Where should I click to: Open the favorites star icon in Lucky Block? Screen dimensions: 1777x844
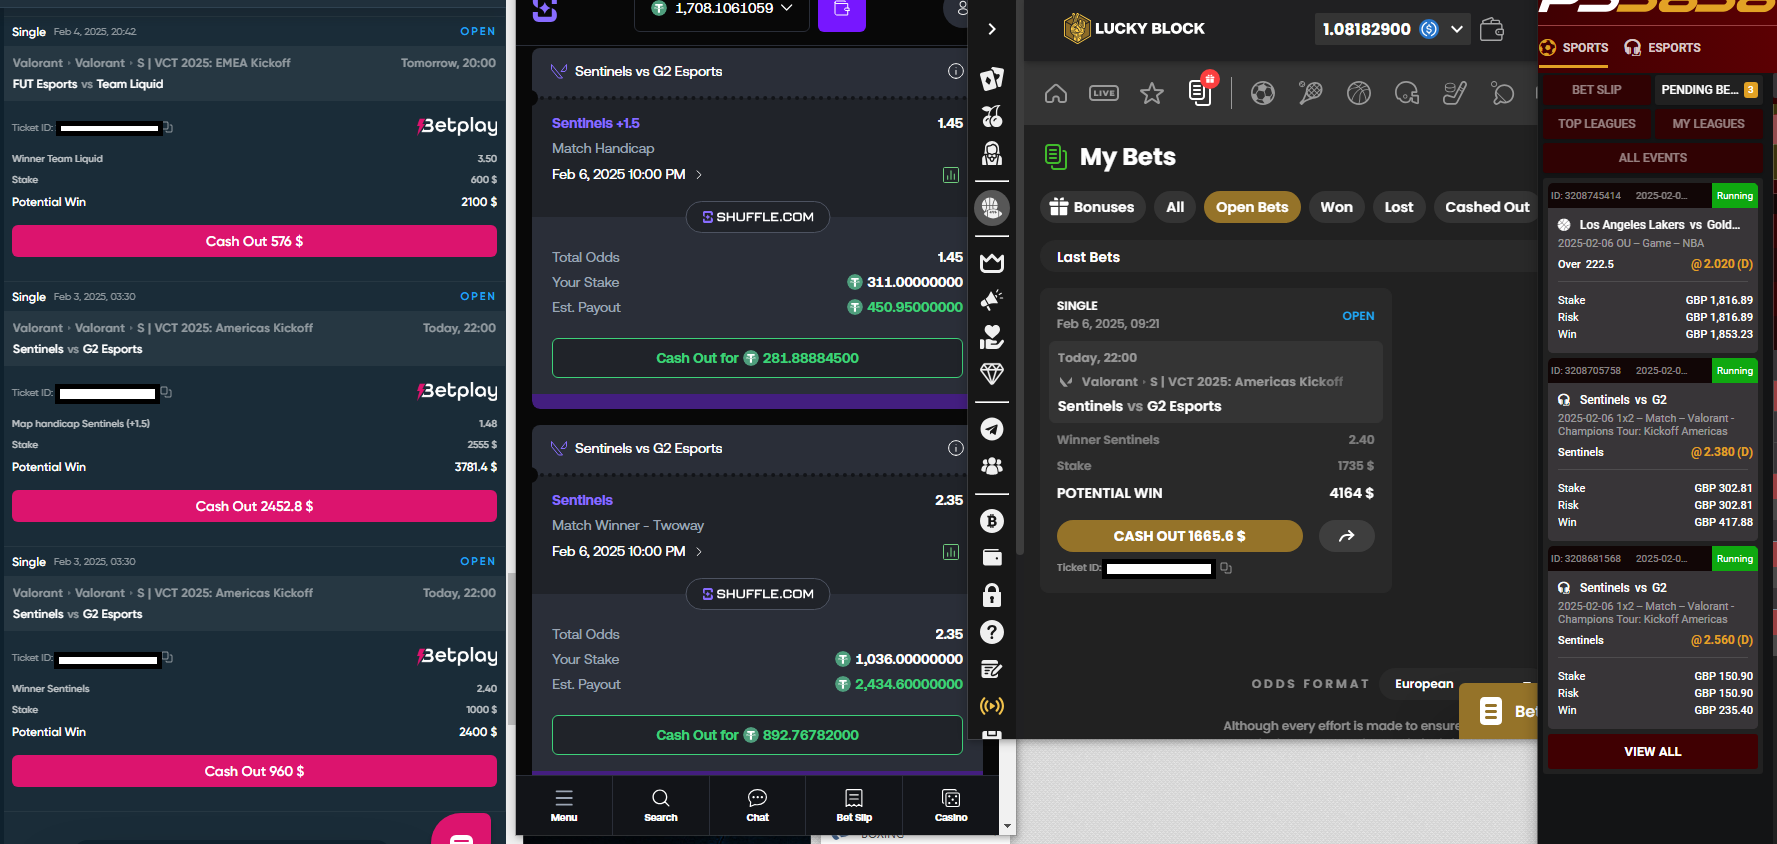point(1152,94)
